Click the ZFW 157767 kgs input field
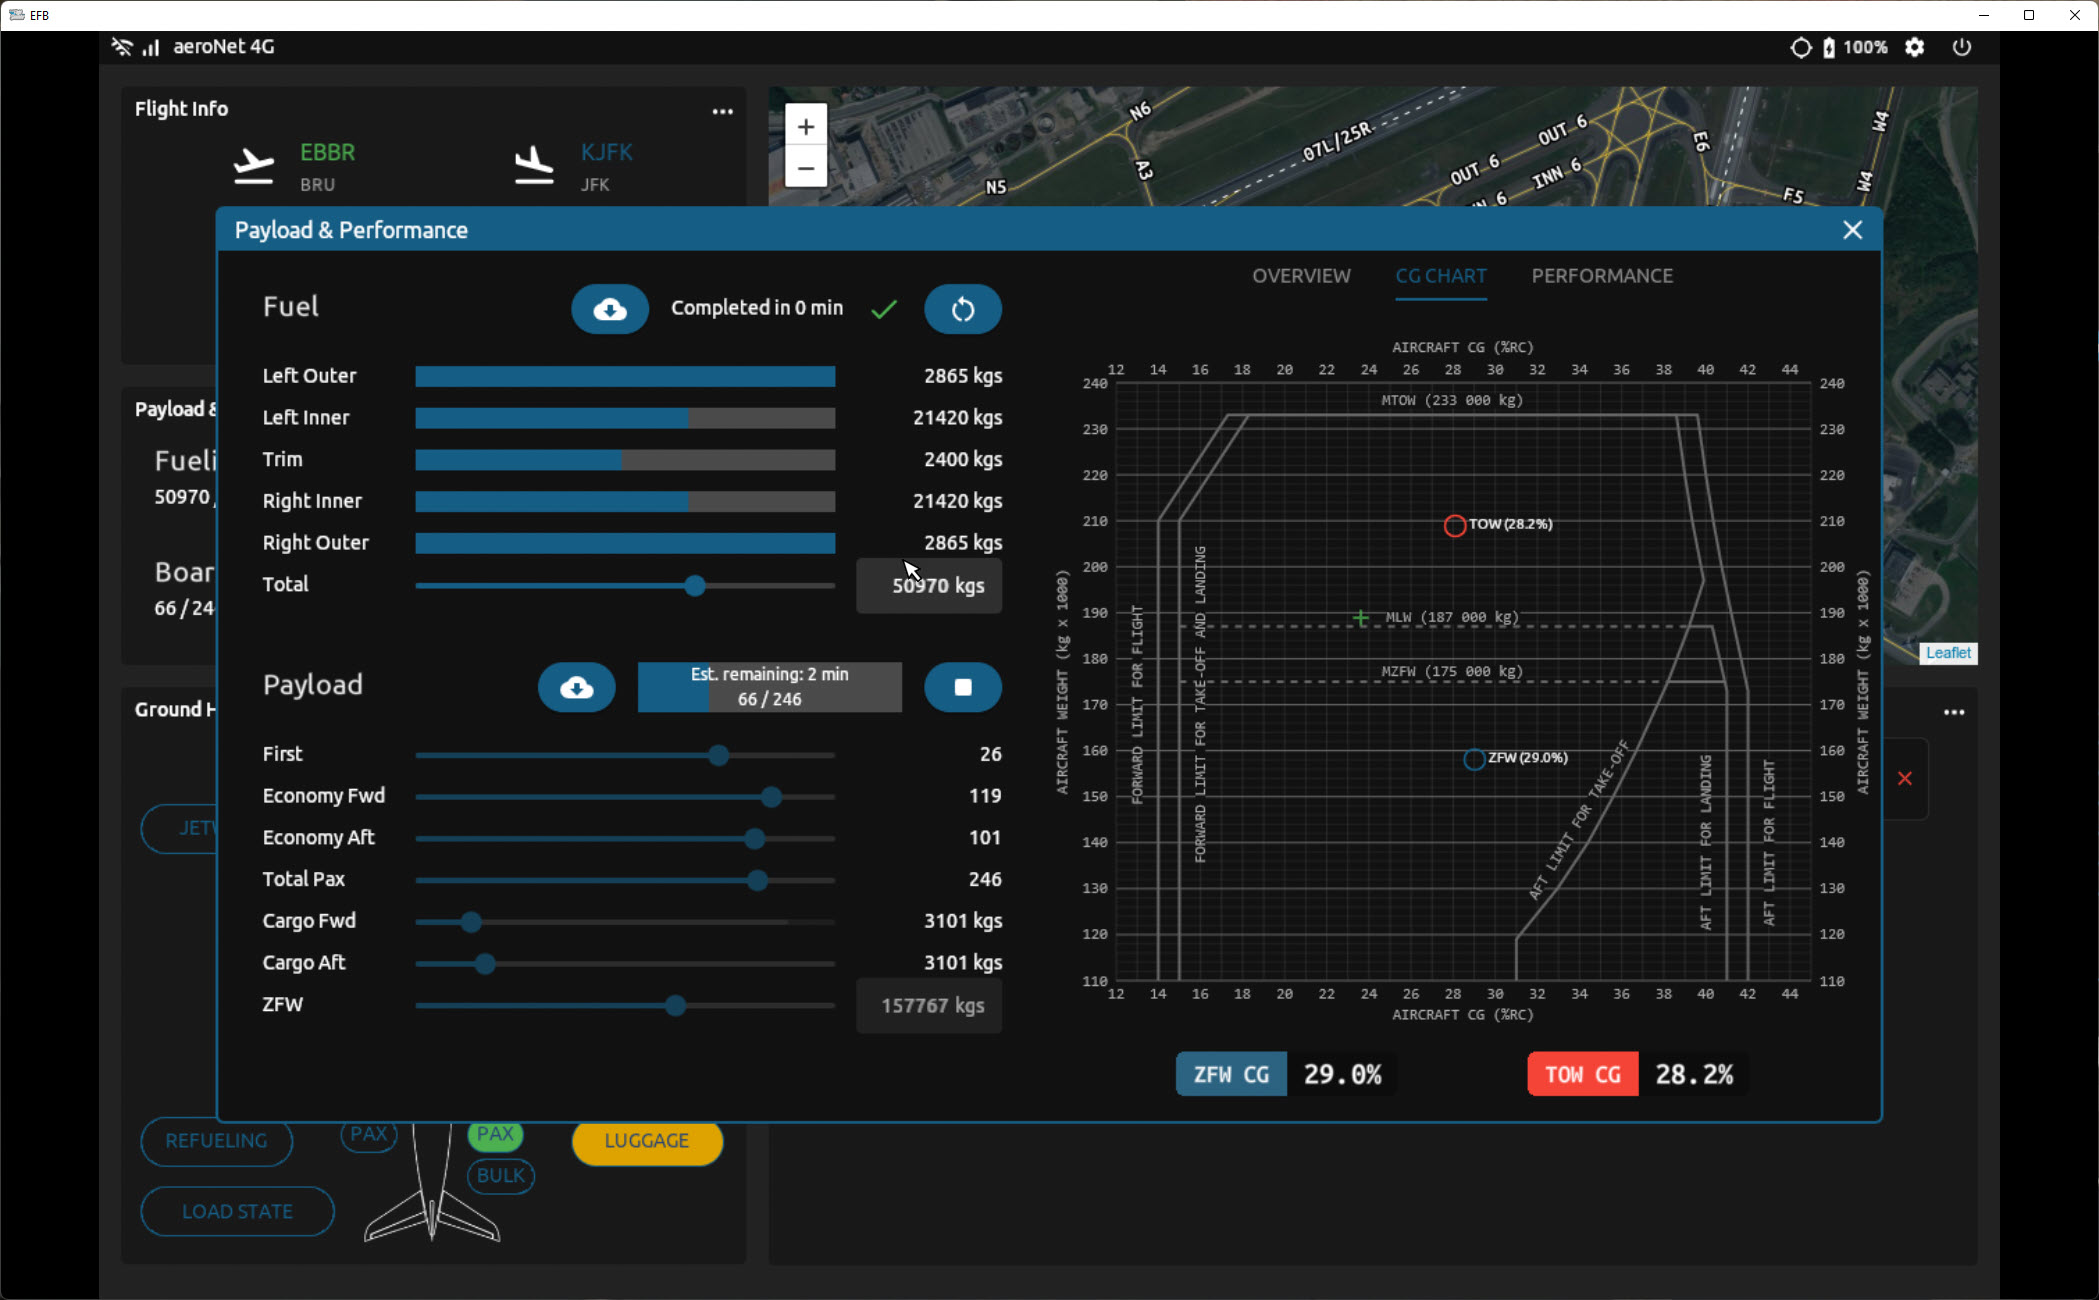Image resolution: width=2099 pixels, height=1300 pixels. pos(929,1006)
